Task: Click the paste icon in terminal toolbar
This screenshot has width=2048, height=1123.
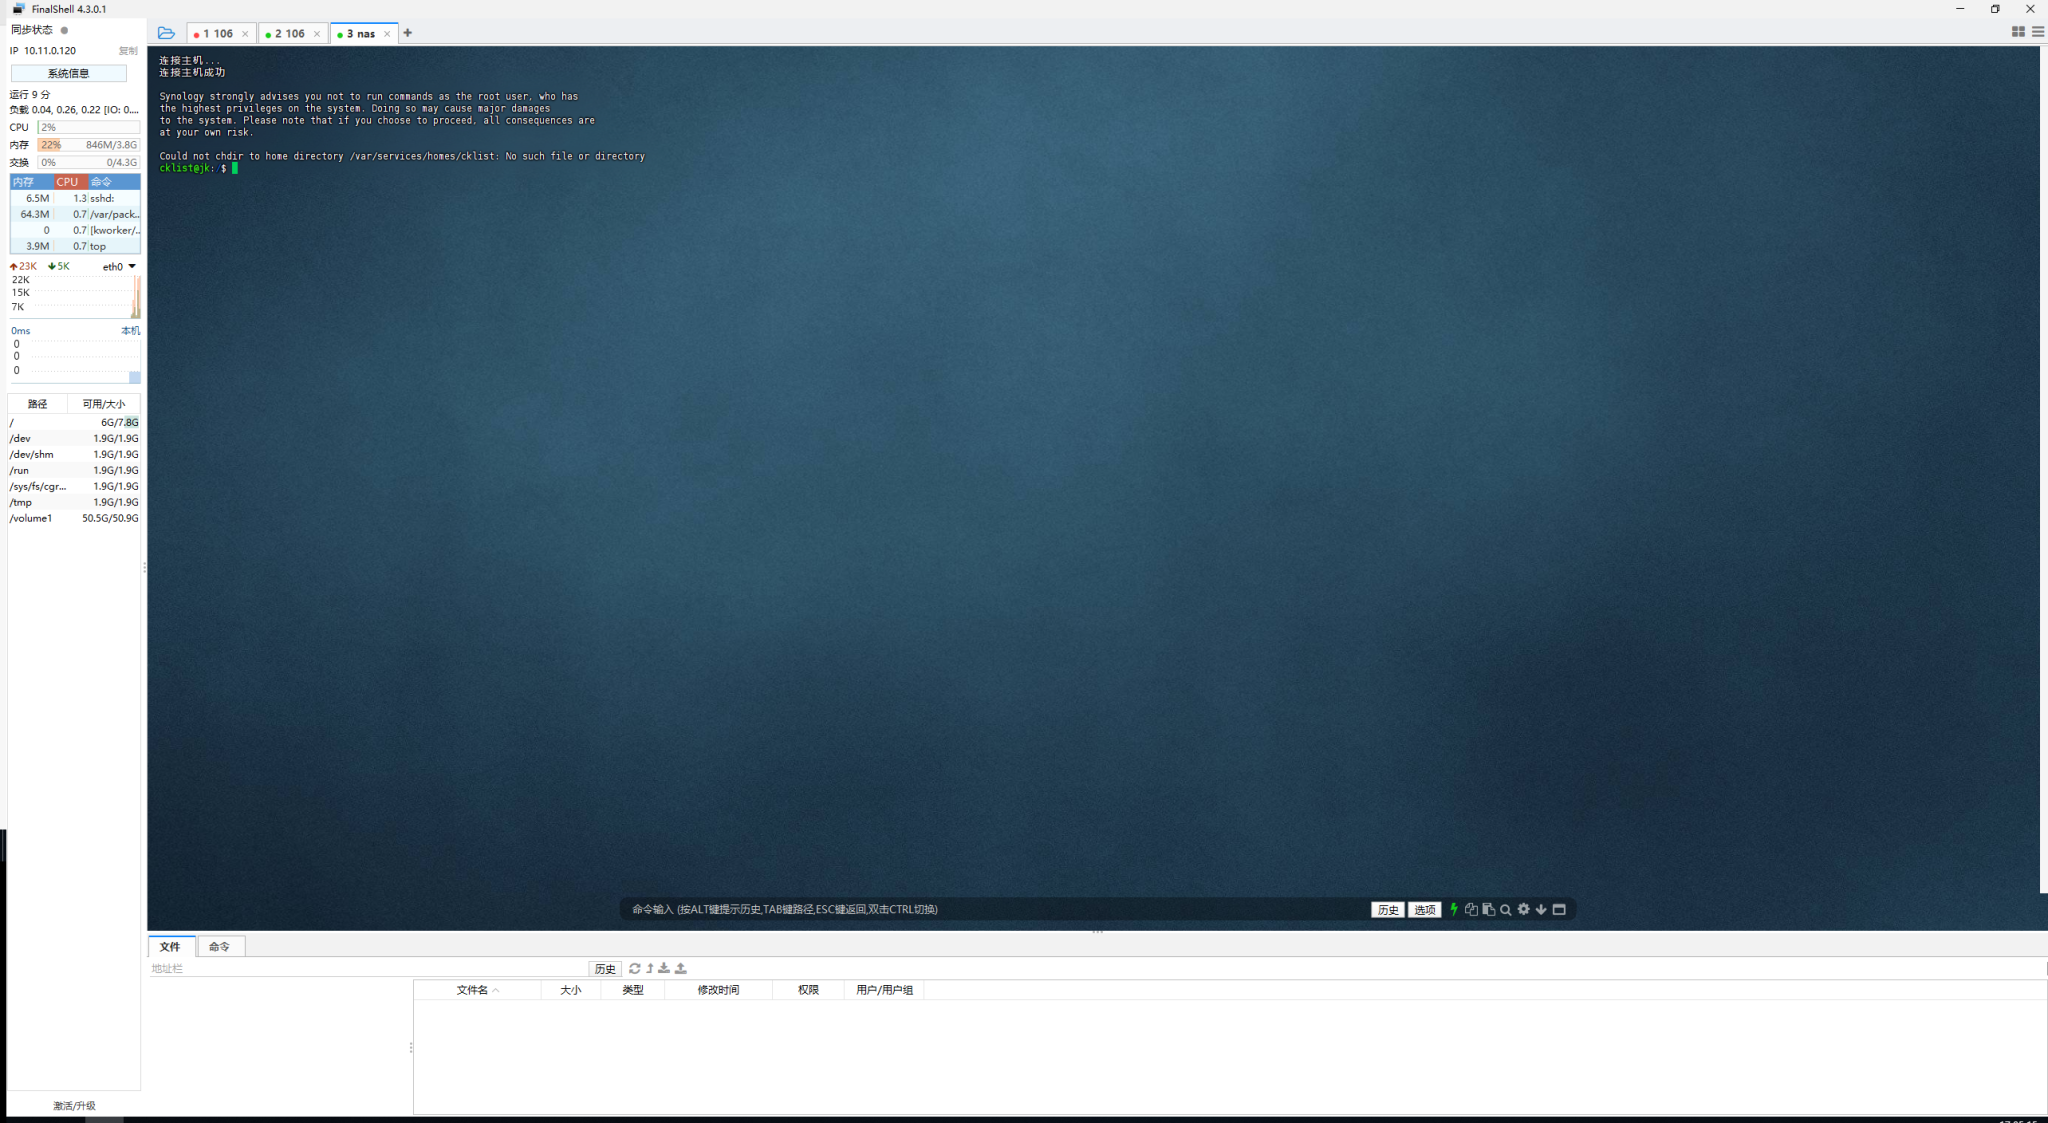Action: click(1488, 909)
